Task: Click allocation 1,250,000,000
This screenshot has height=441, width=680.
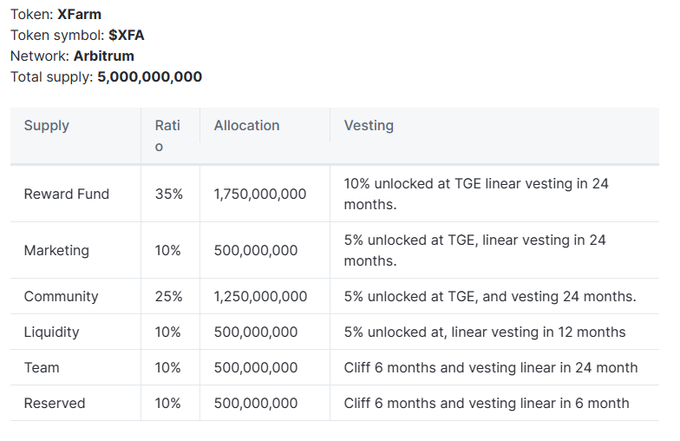Action: (x=261, y=296)
